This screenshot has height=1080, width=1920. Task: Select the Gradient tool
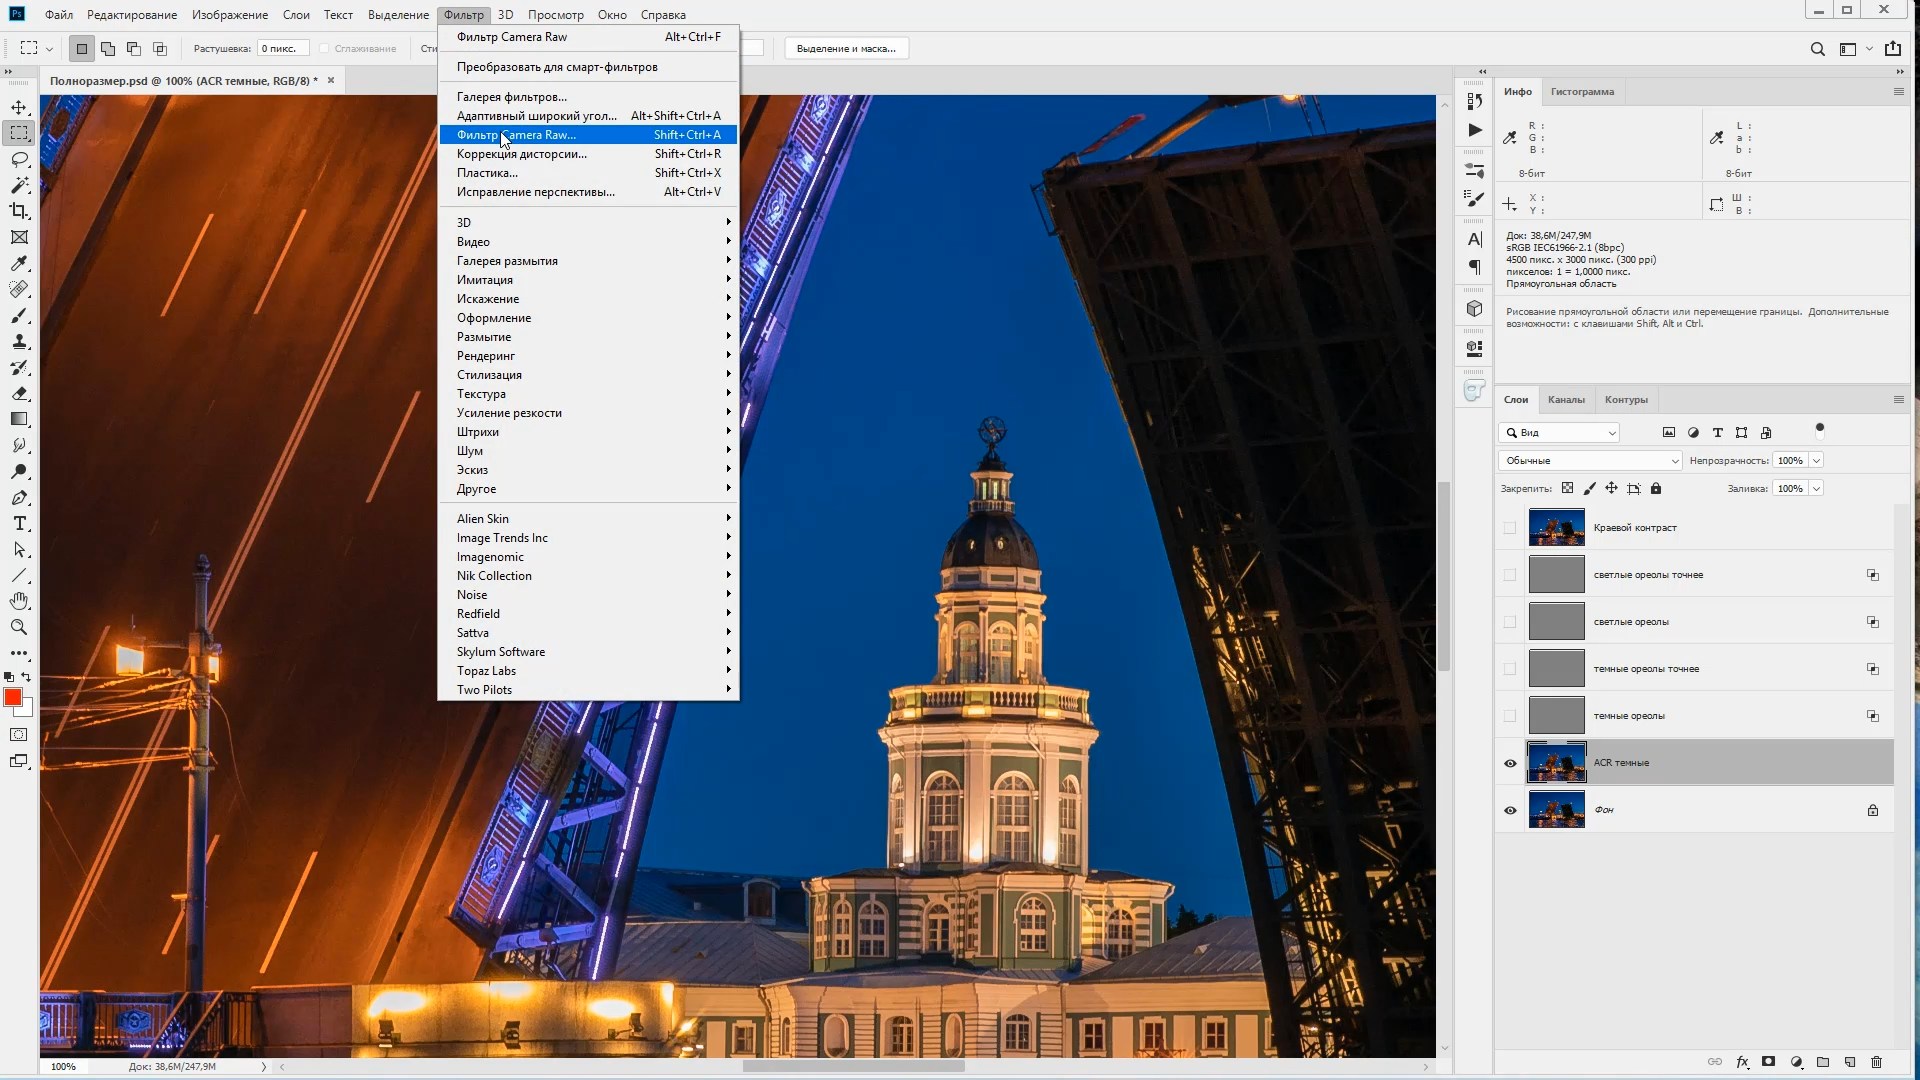click(17, 419)
